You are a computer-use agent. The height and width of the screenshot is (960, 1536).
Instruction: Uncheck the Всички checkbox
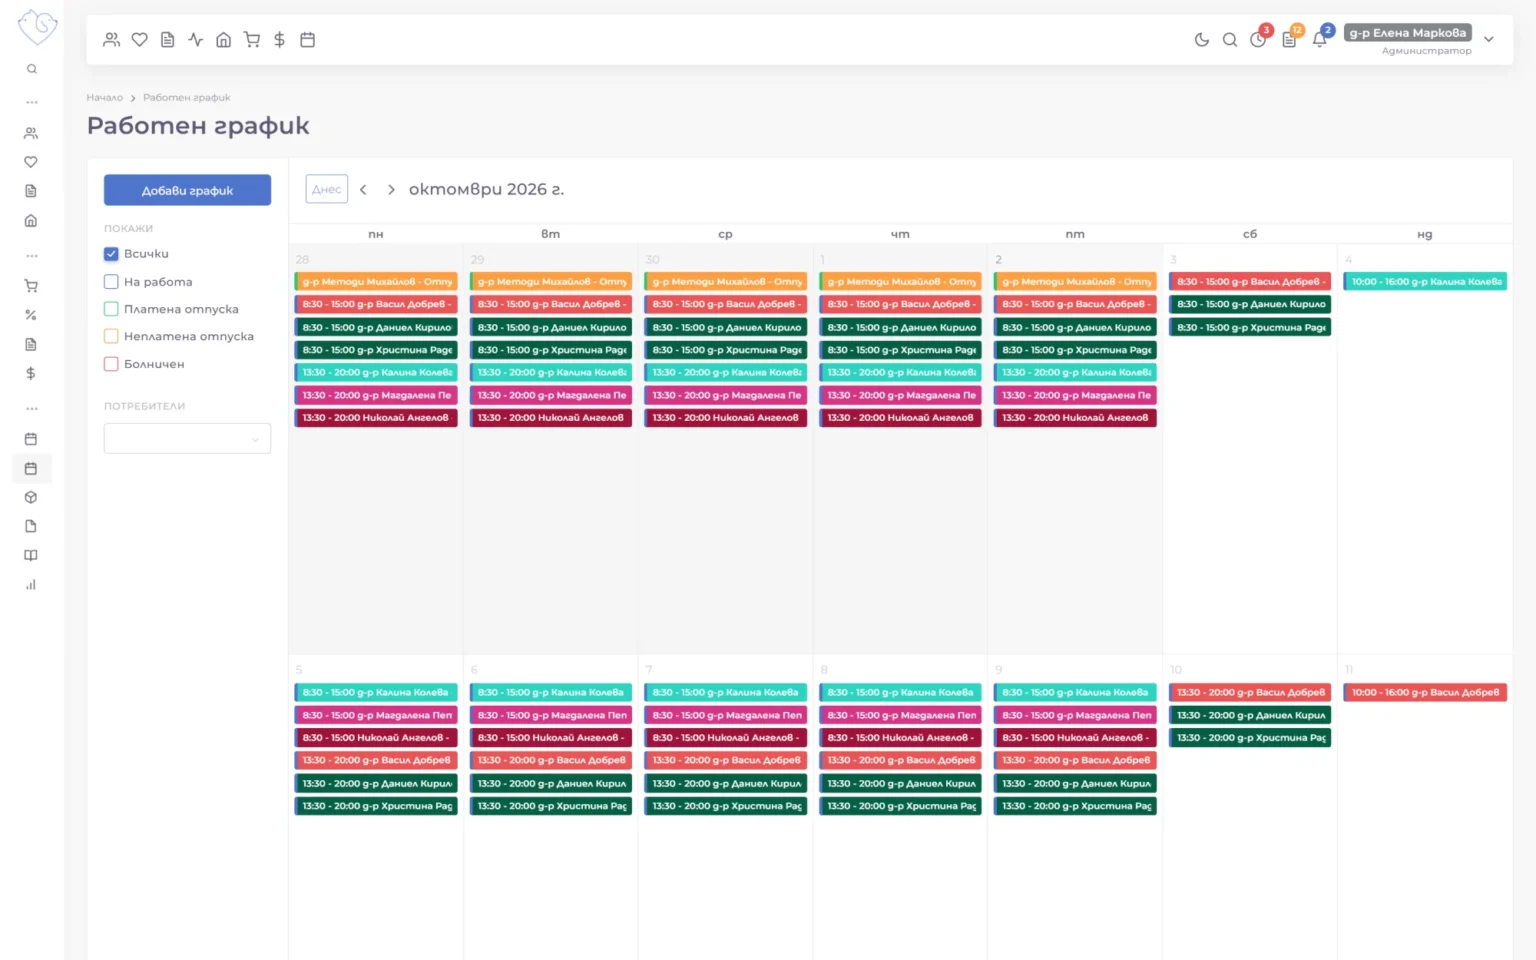click(x=111, y=254)
